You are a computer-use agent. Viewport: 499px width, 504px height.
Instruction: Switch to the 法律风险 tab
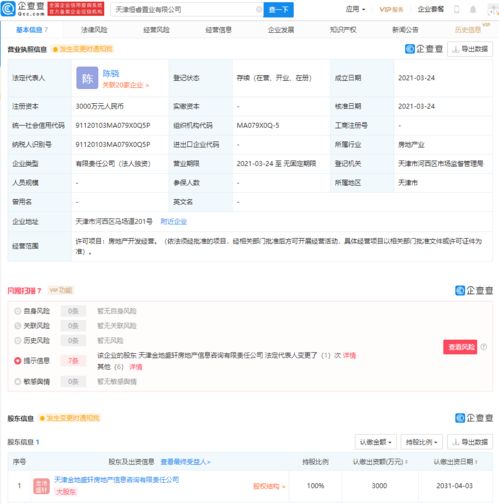(x=94, y=30)
